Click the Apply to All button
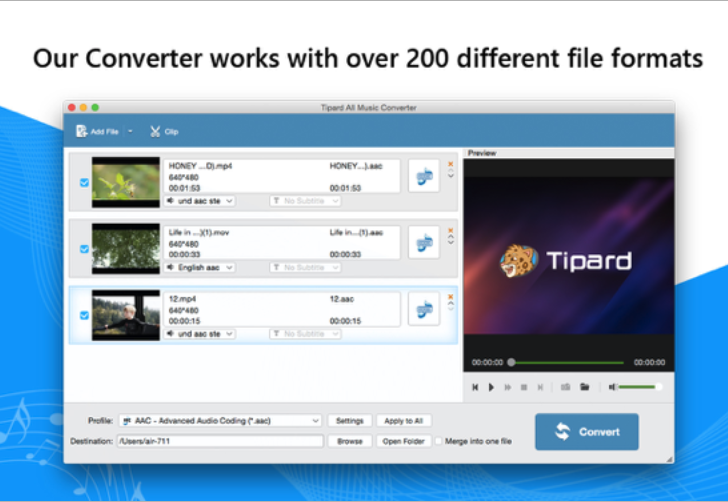Screen dimensions: 728x502 [x=403, y=421]
